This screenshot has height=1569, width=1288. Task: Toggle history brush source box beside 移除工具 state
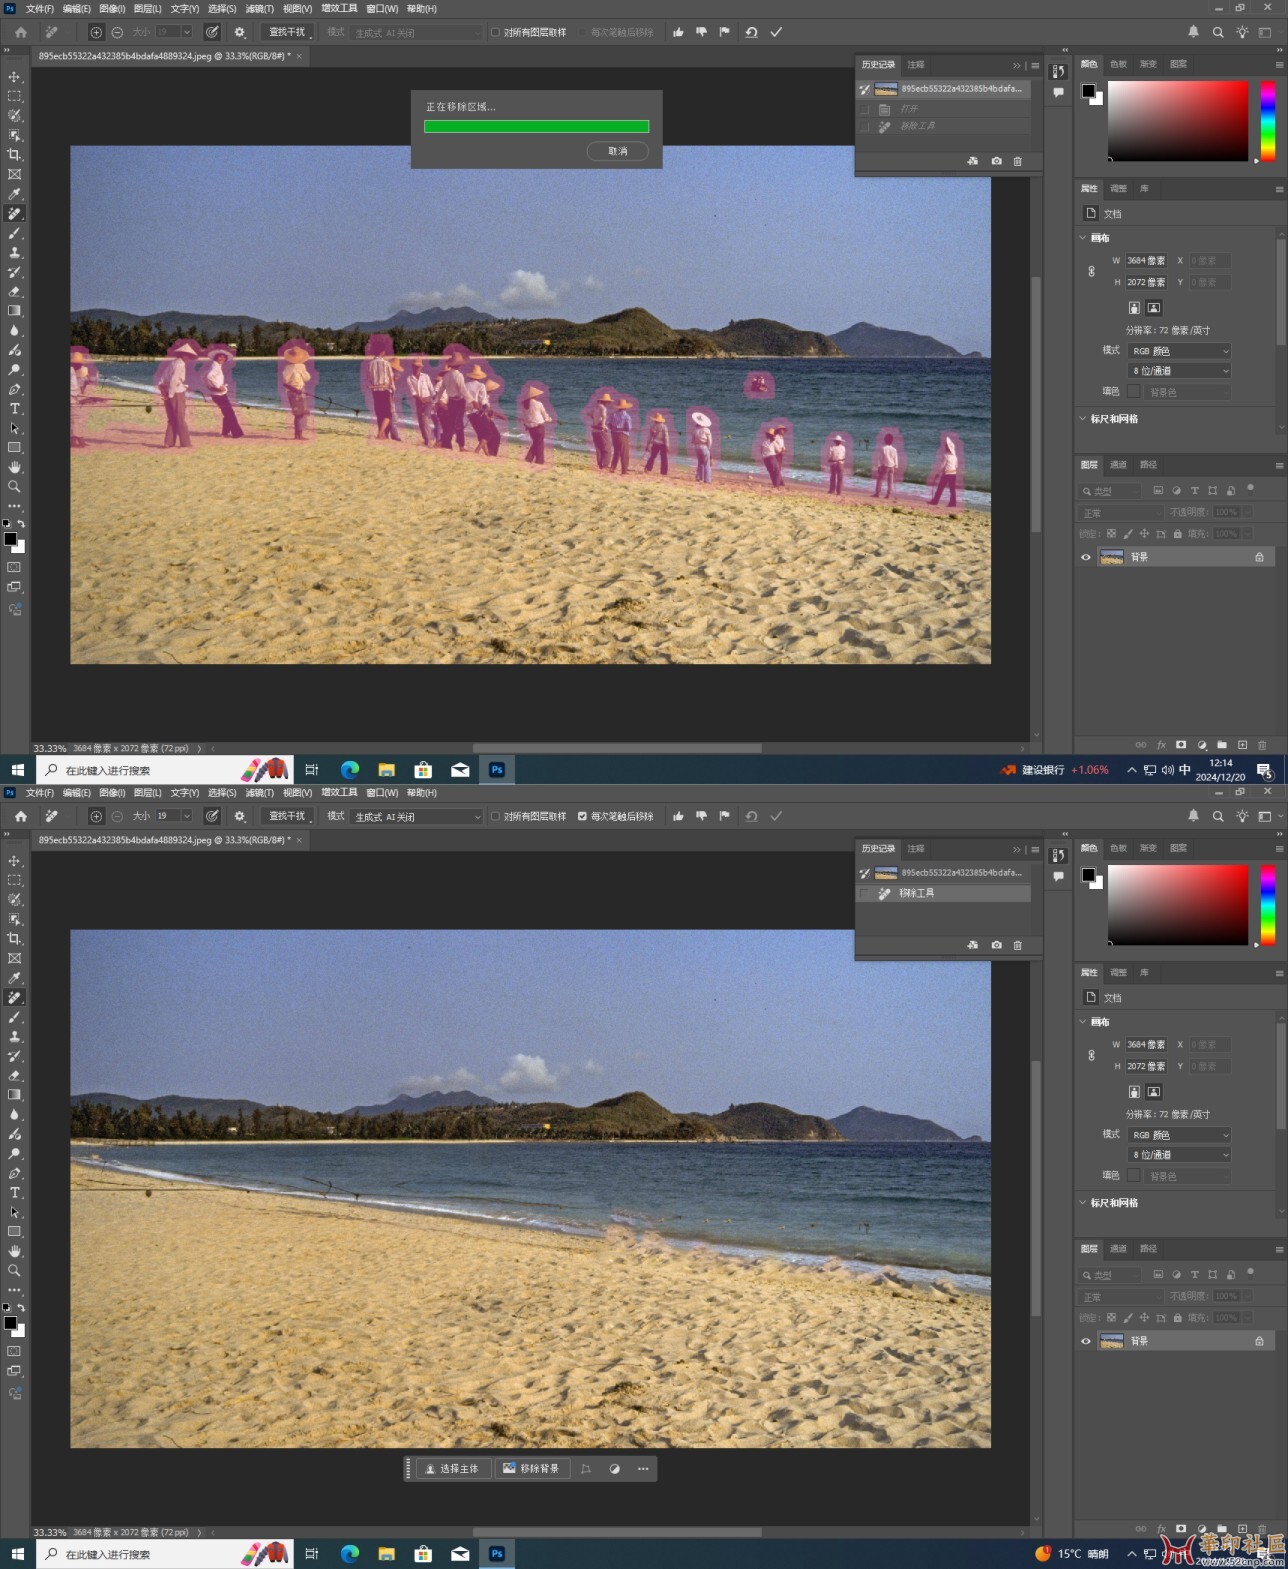pyautogui.click(x=865, y=893)
